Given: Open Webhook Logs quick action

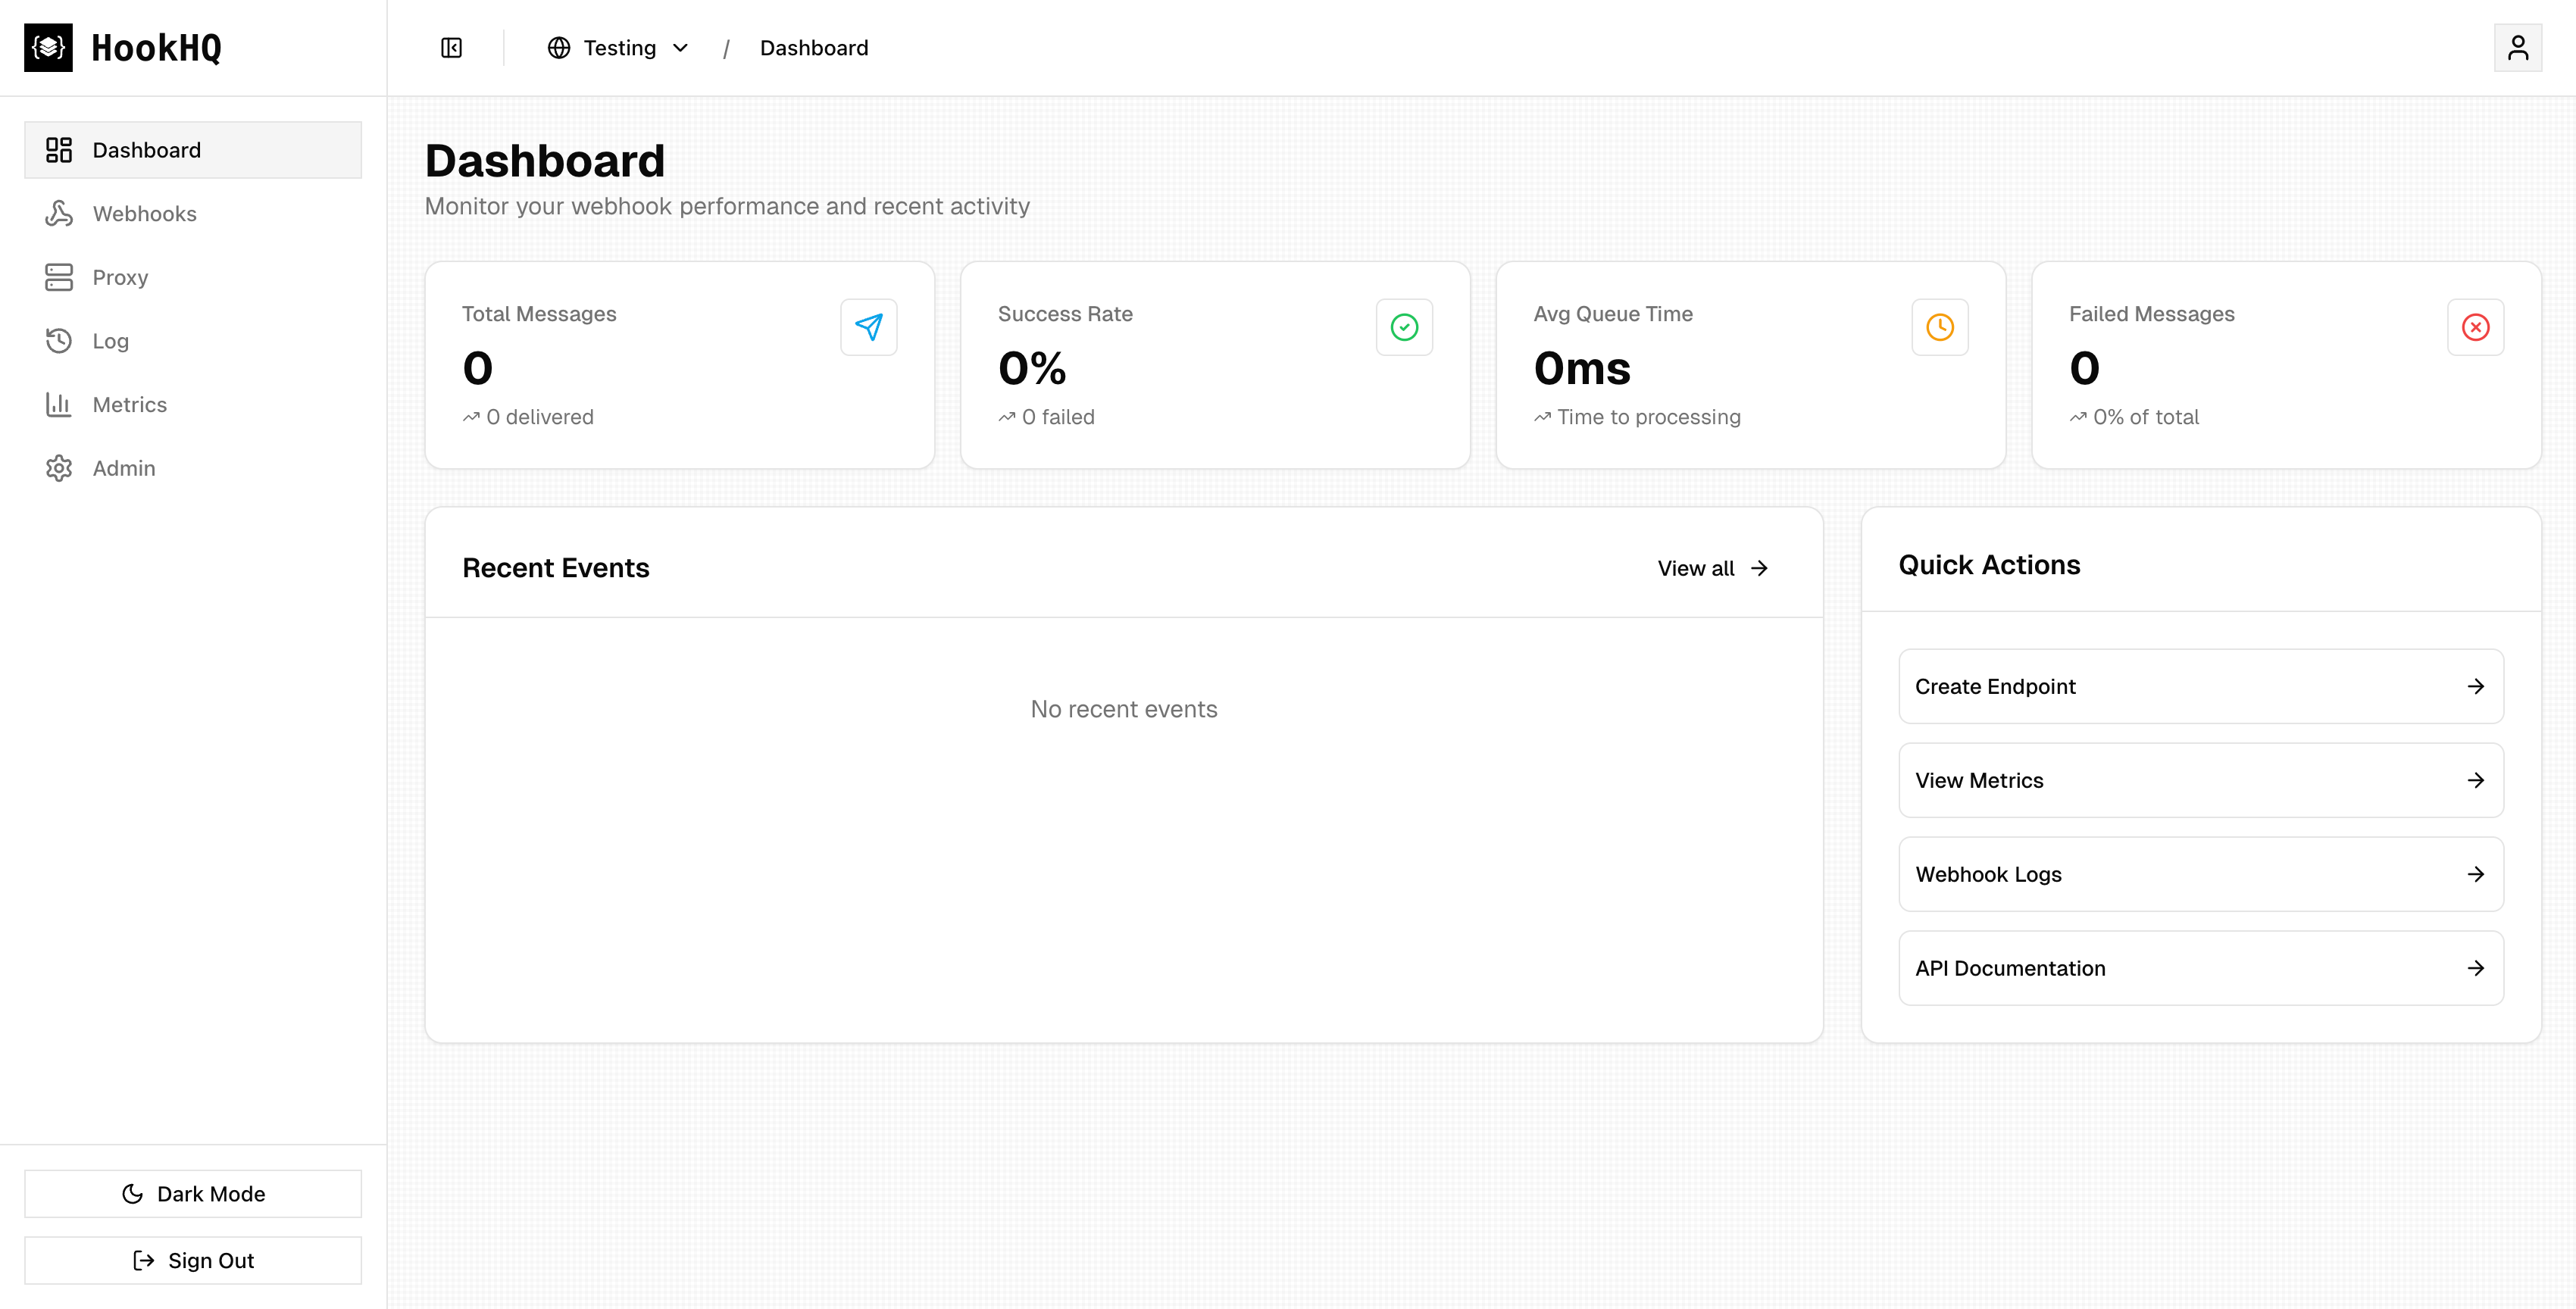Looking at the screenshot, I should tap(2201, 874).
